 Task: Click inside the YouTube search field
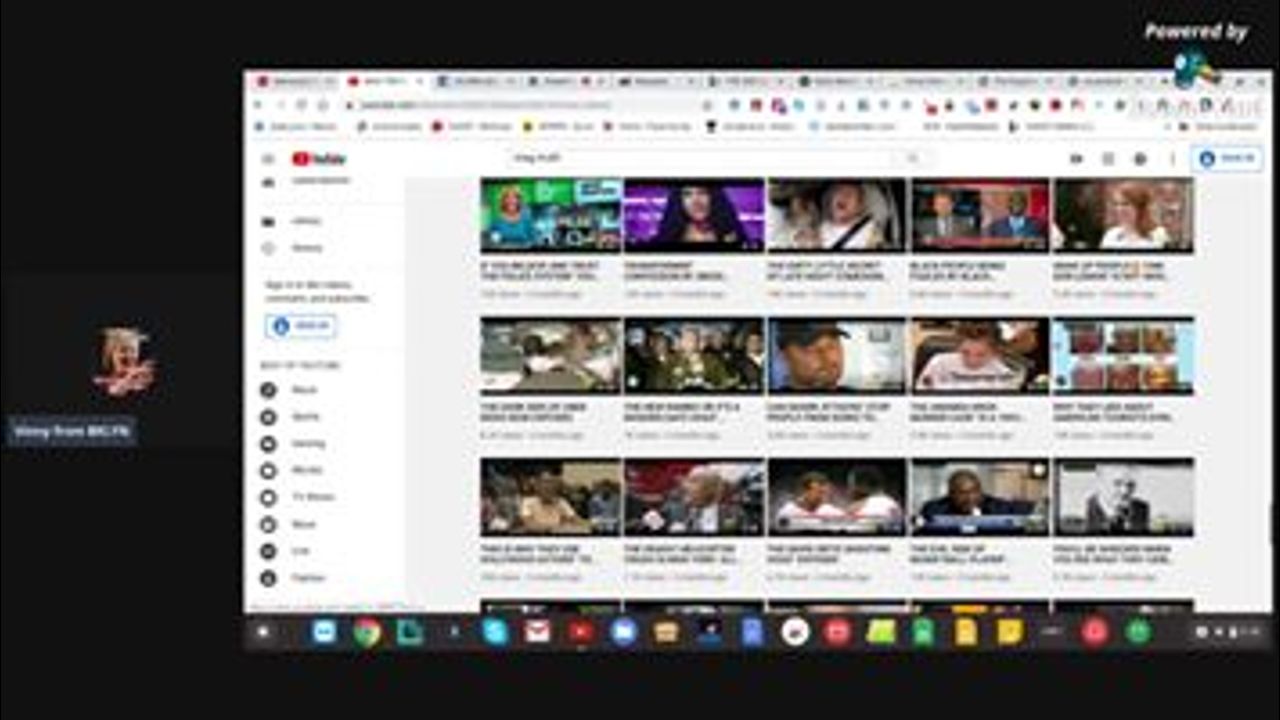[x=700, y=158]
